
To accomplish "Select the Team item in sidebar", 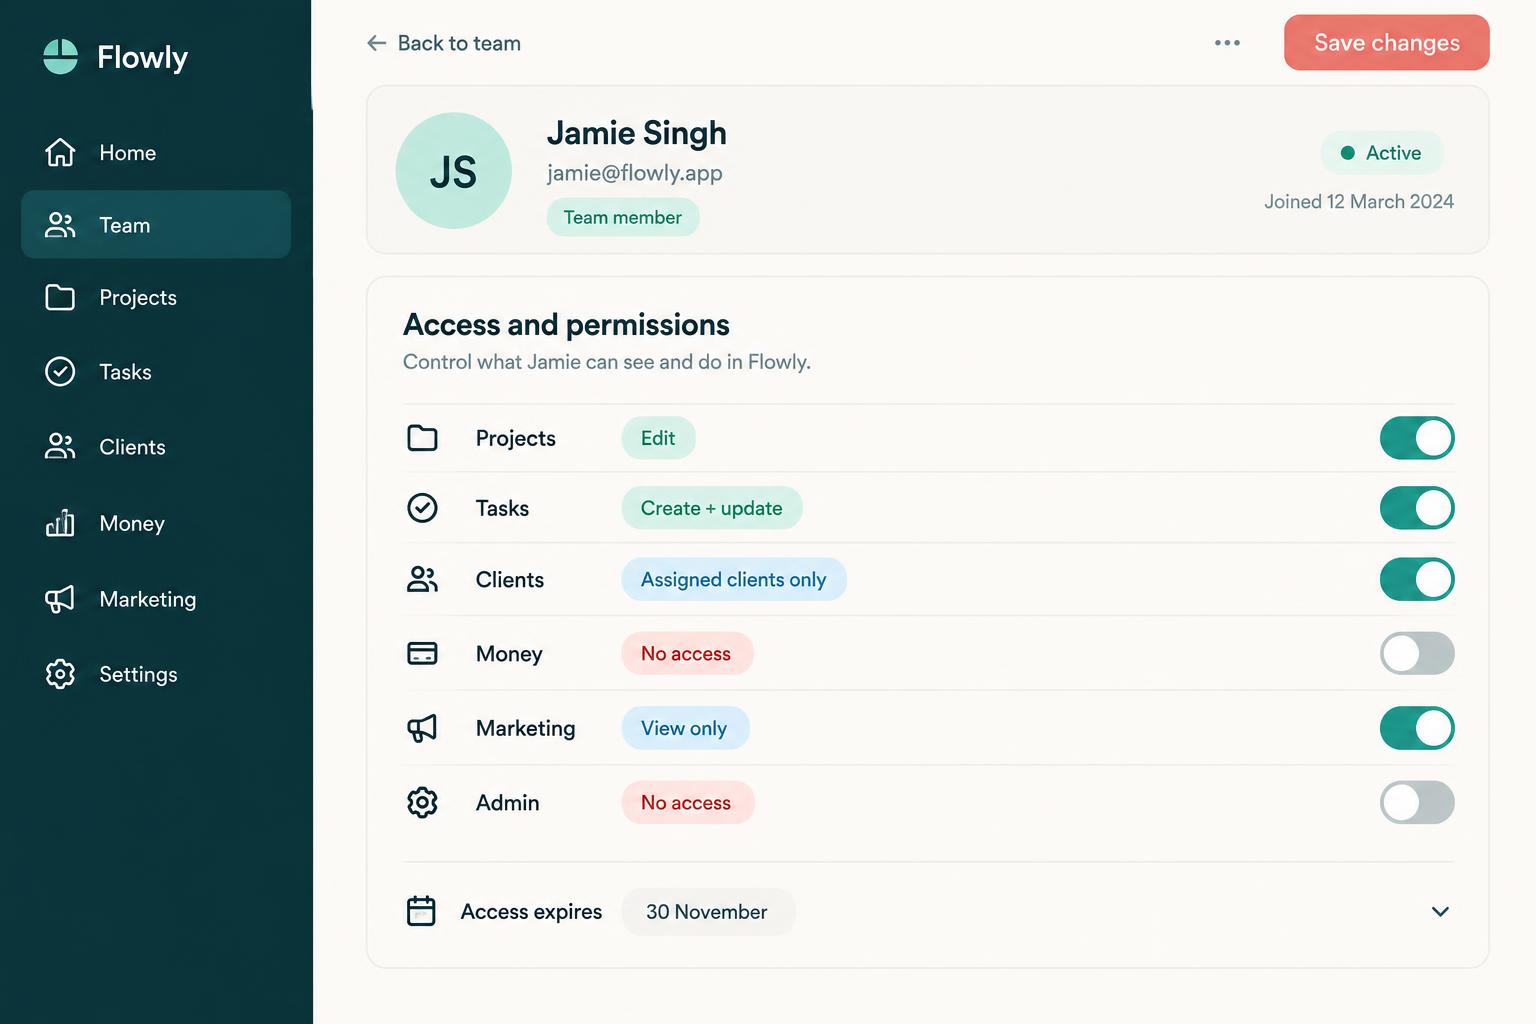I will 156,225.
